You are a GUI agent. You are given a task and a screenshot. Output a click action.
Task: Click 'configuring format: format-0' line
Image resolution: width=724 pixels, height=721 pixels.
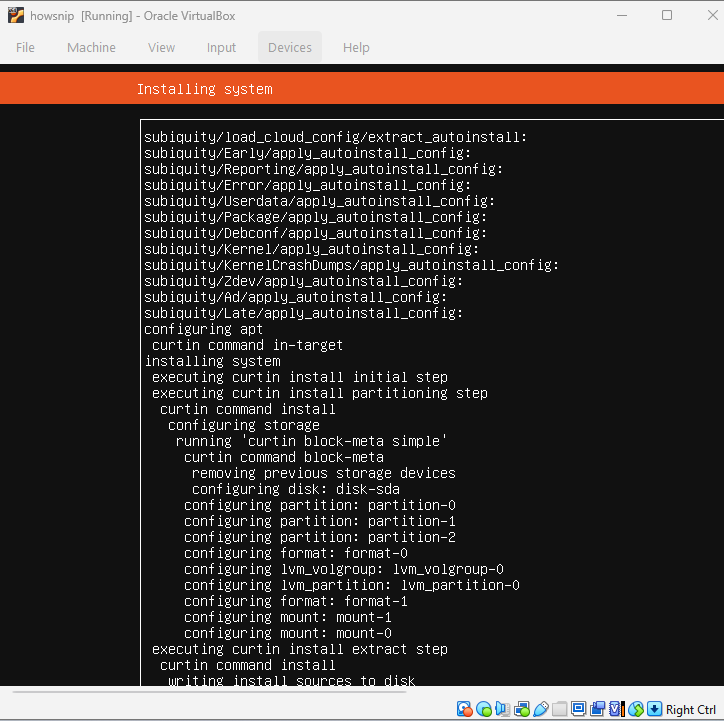[296, 553]
